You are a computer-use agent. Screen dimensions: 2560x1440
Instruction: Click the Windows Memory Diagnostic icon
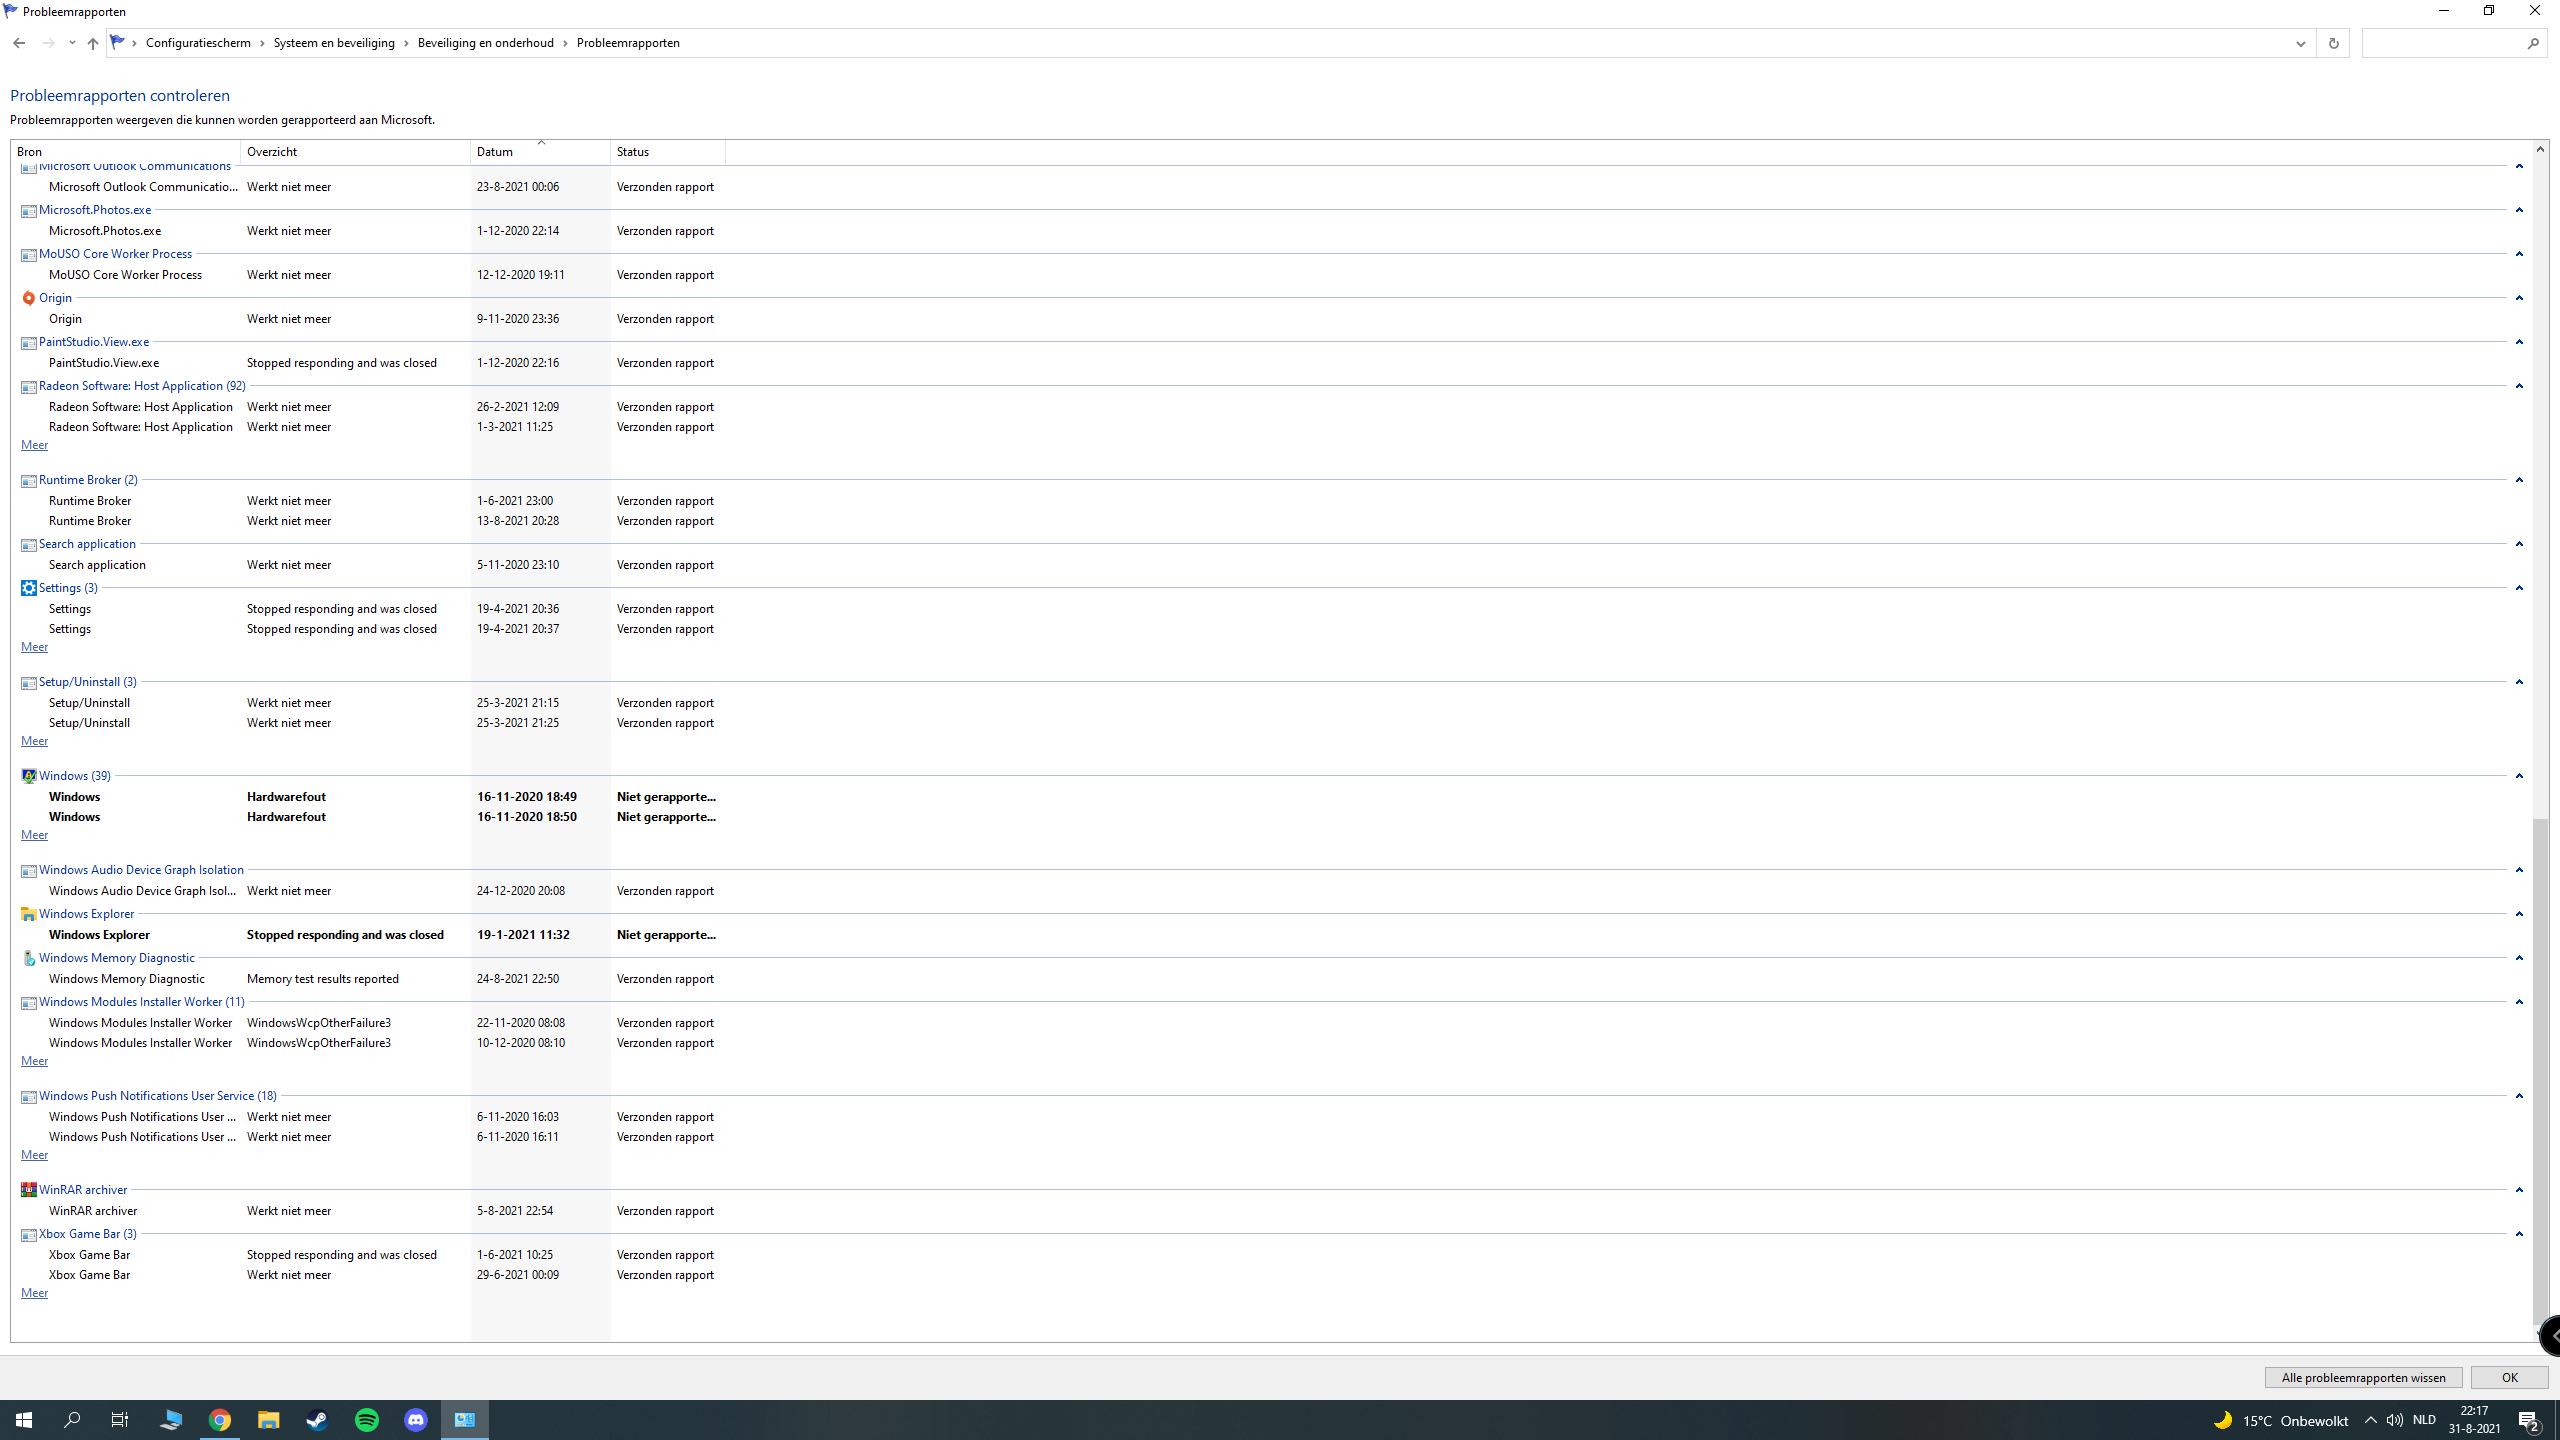28,958
